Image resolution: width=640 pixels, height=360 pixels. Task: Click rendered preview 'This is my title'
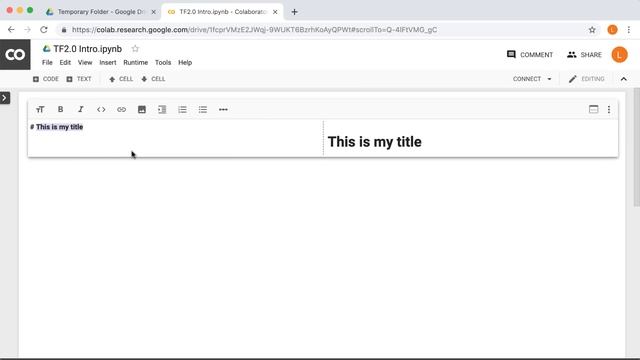click(374, 142)
